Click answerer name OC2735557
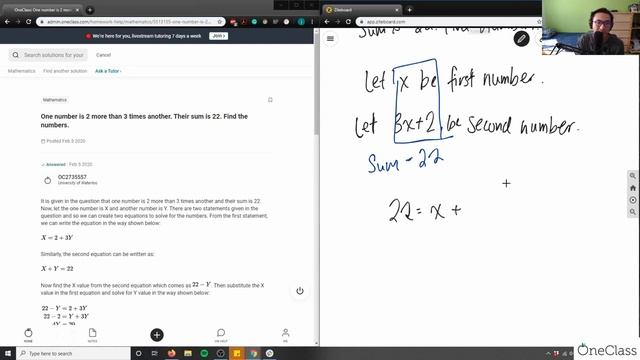640x360 pixels. (x=72, y=177)
